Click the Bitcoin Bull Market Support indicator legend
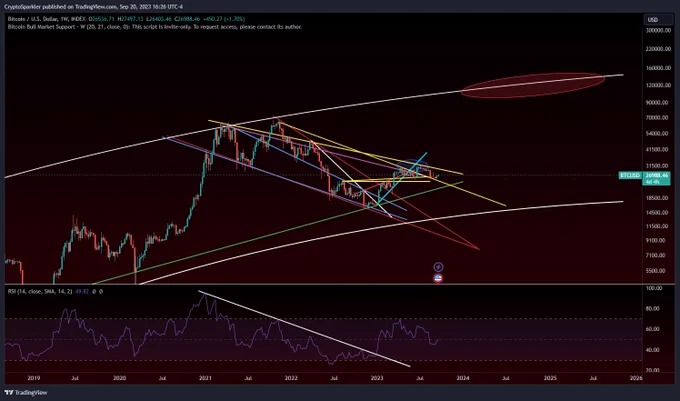Image resolution: width=680 pixels, height=401 pixels. coord(155,27)
